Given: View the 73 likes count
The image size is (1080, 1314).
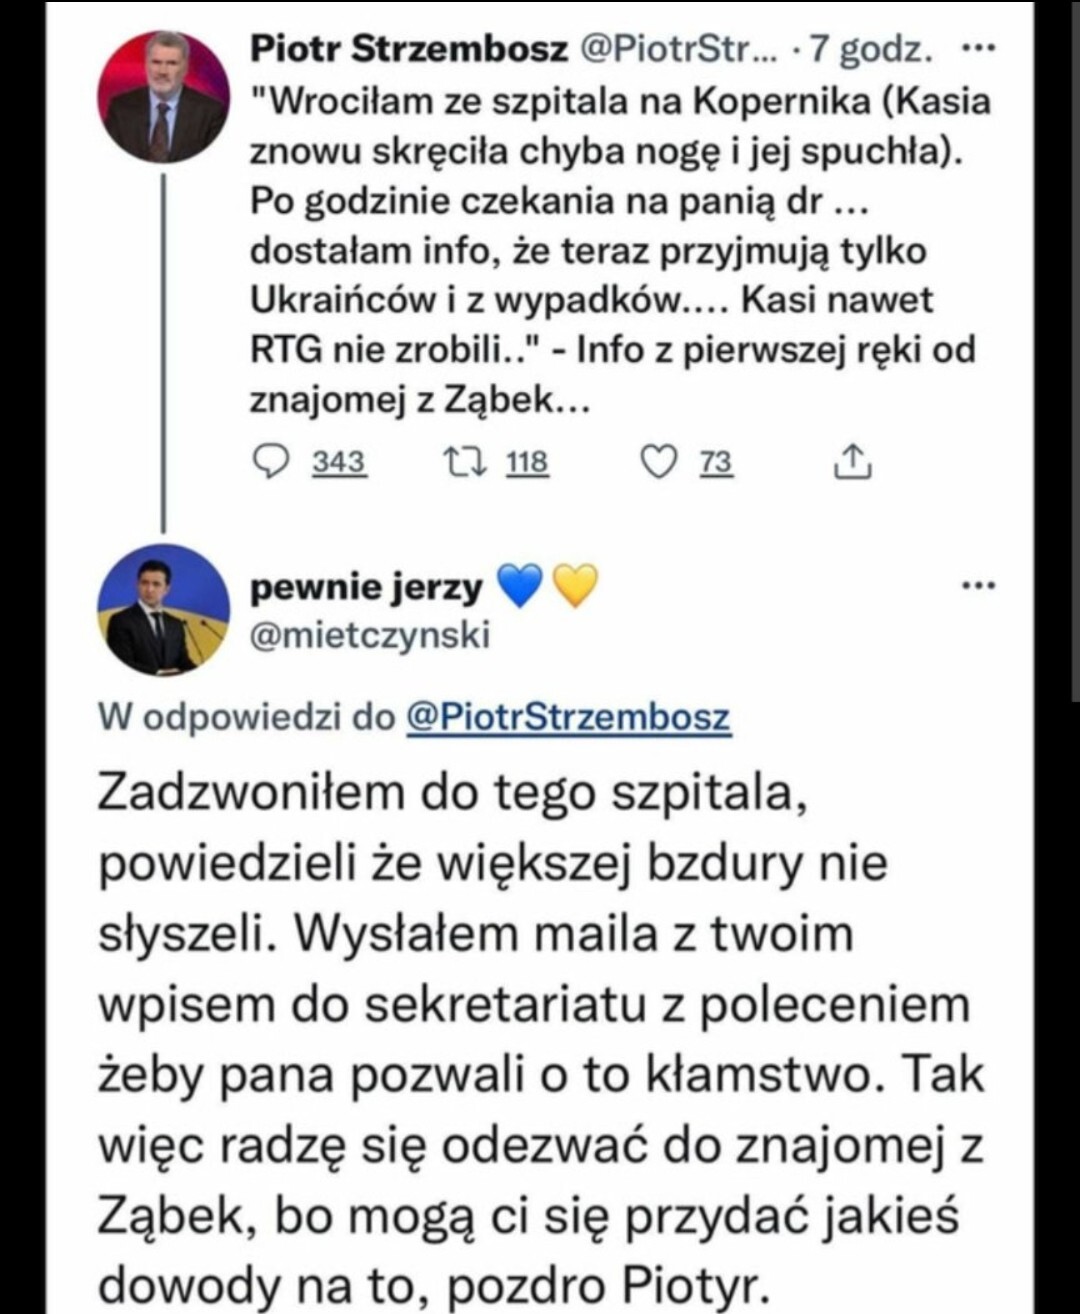Looking at the screenshot, I should [716, 462].
